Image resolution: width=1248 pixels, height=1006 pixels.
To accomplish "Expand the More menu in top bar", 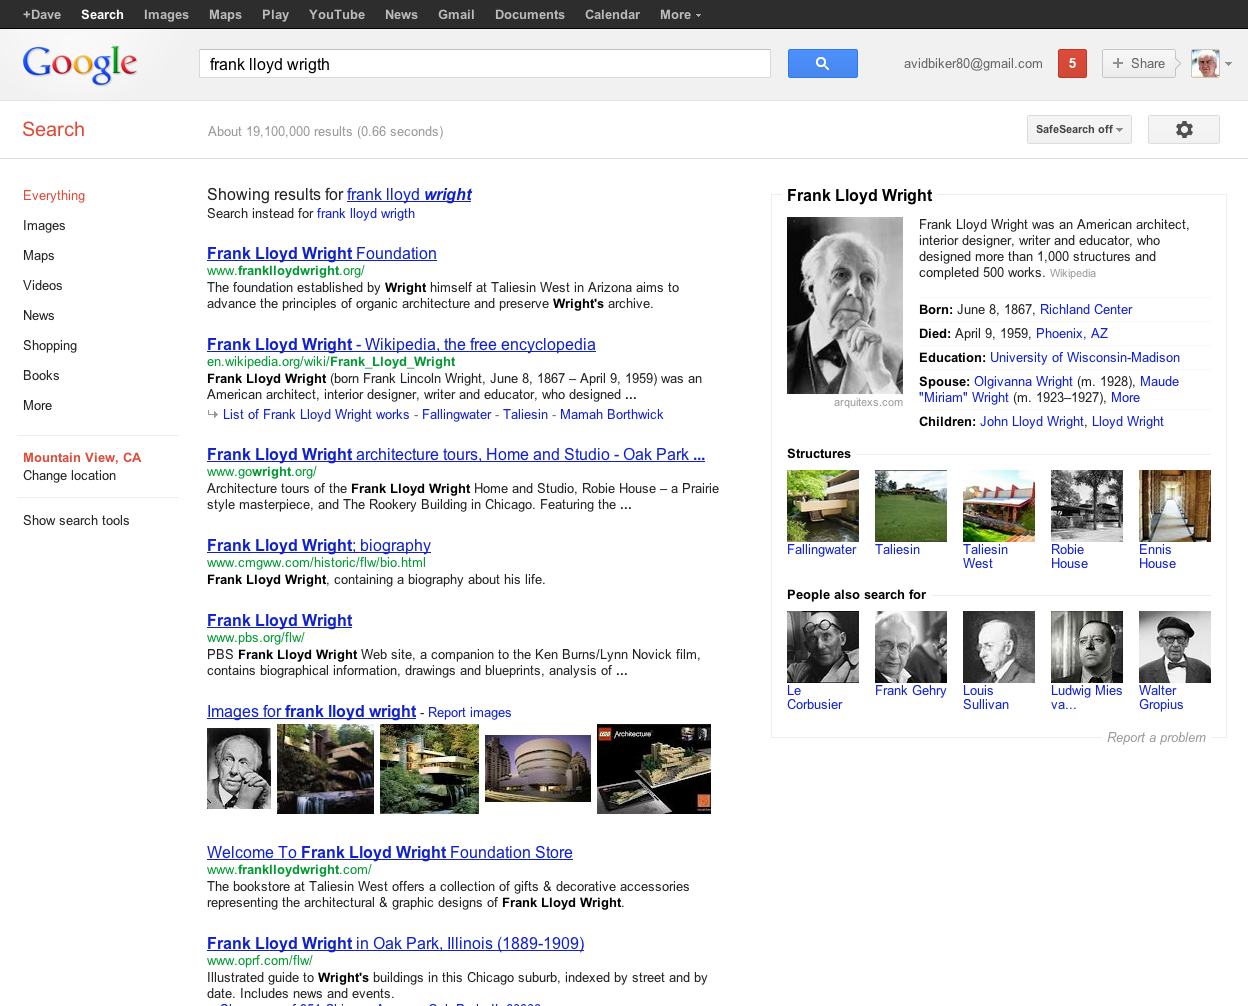I will pos(680,14).
